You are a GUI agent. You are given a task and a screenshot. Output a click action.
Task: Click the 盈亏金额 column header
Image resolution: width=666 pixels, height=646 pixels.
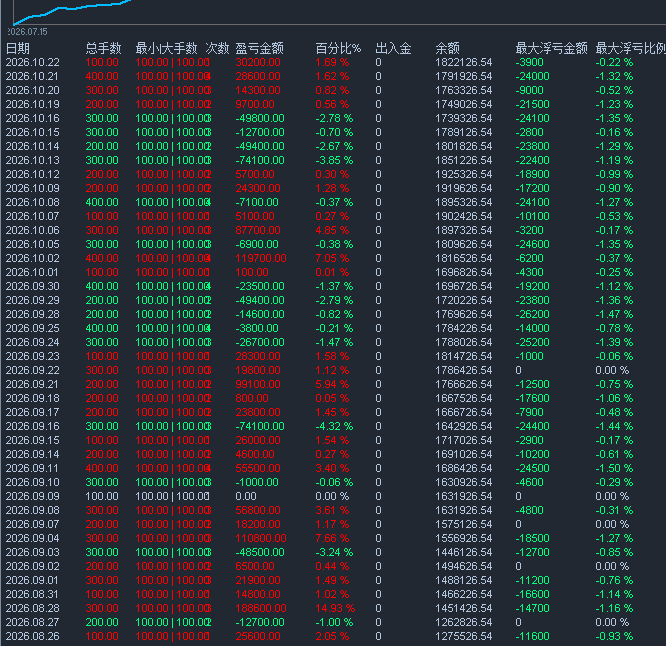coord(260,48)
